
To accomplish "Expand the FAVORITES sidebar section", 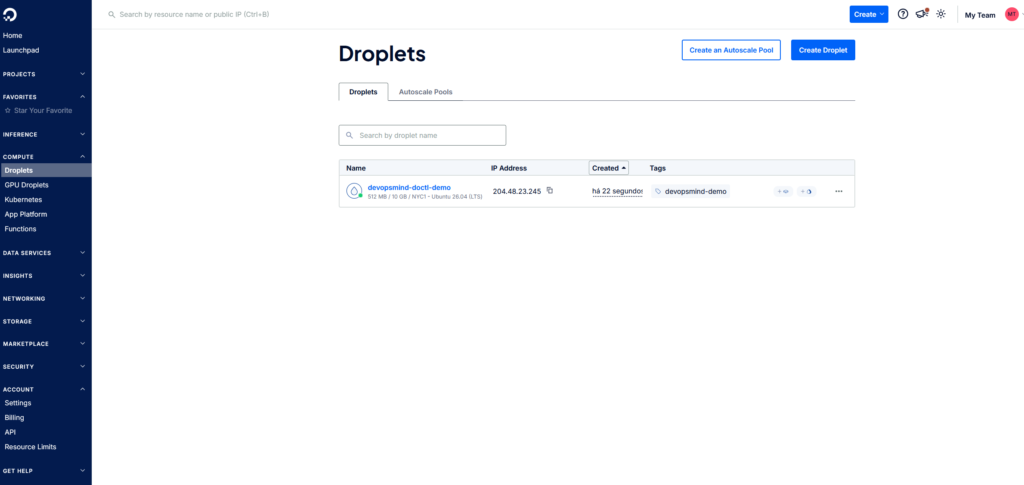I will point(46,97).
